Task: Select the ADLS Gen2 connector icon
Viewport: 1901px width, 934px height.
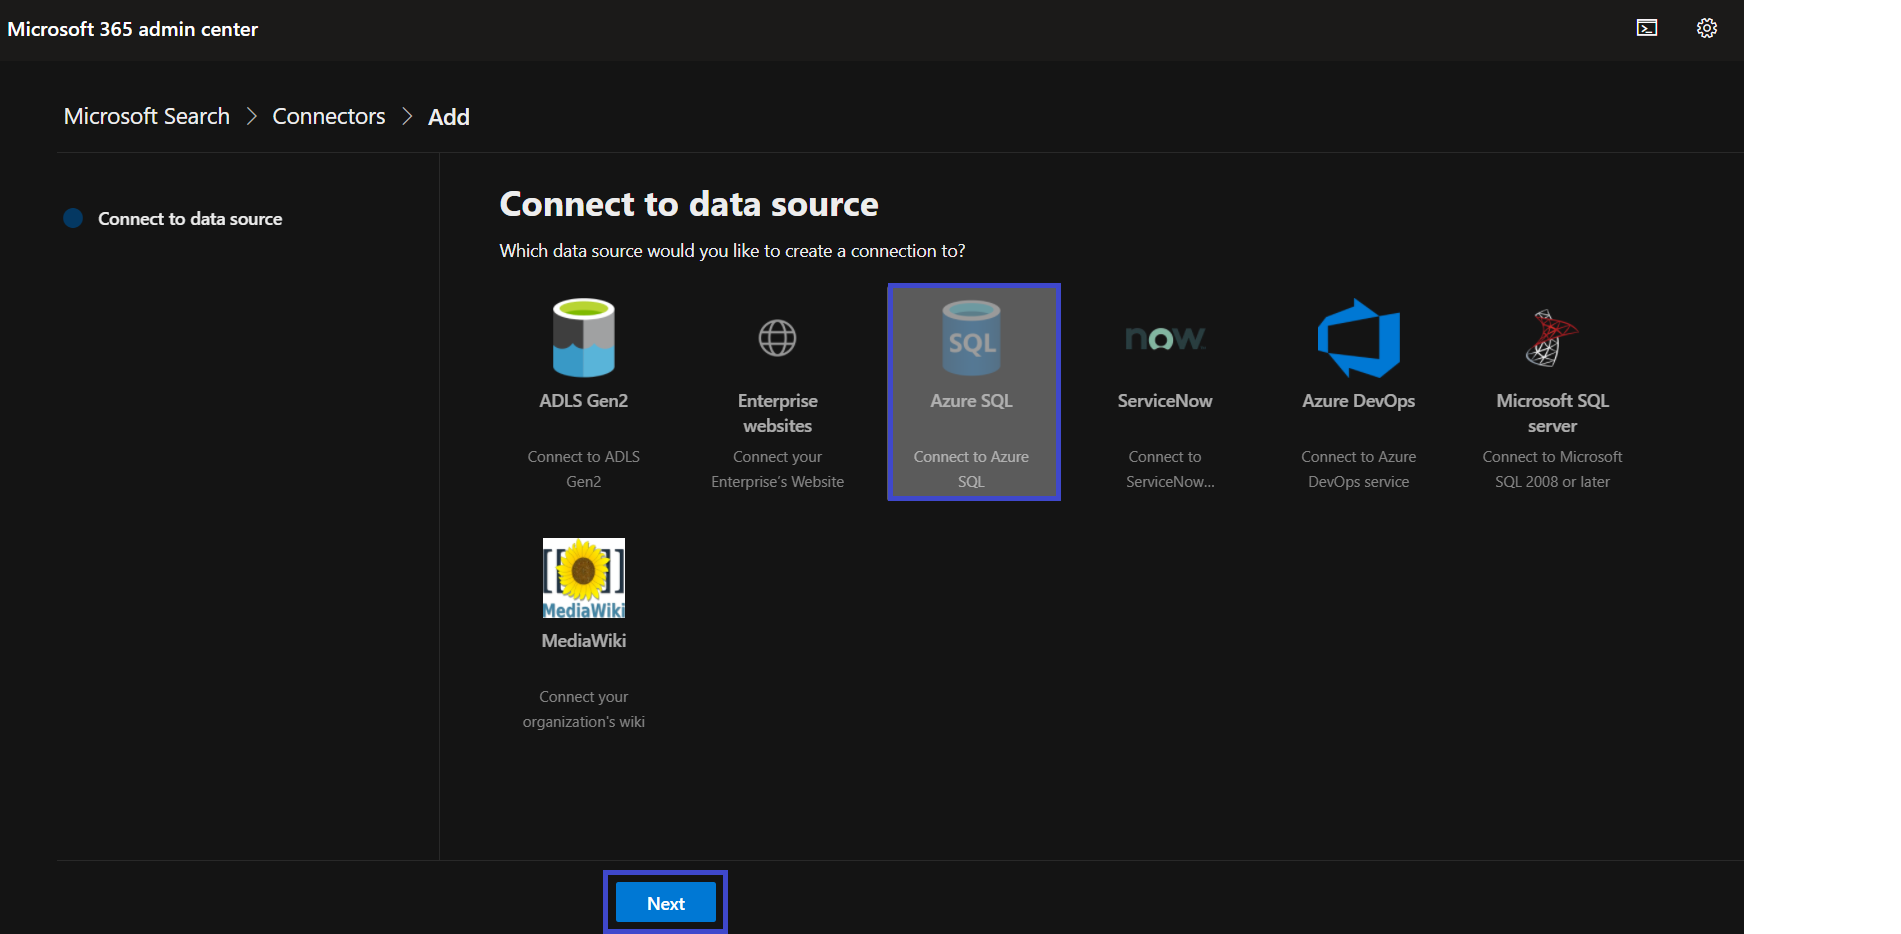Action: [x=583, y=337]
